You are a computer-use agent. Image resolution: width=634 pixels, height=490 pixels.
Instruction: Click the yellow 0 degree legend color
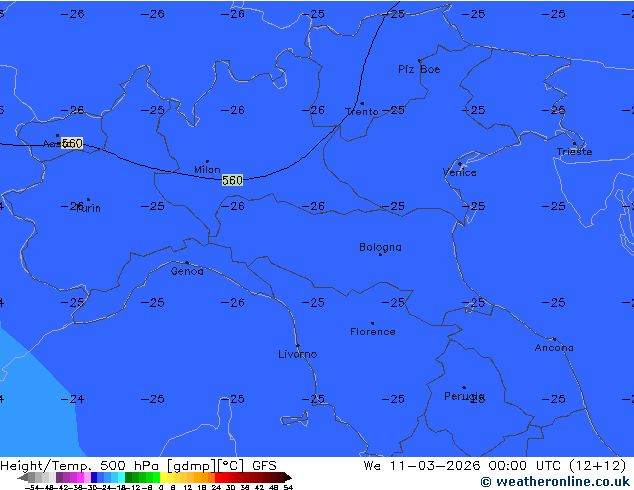(163, 477)
